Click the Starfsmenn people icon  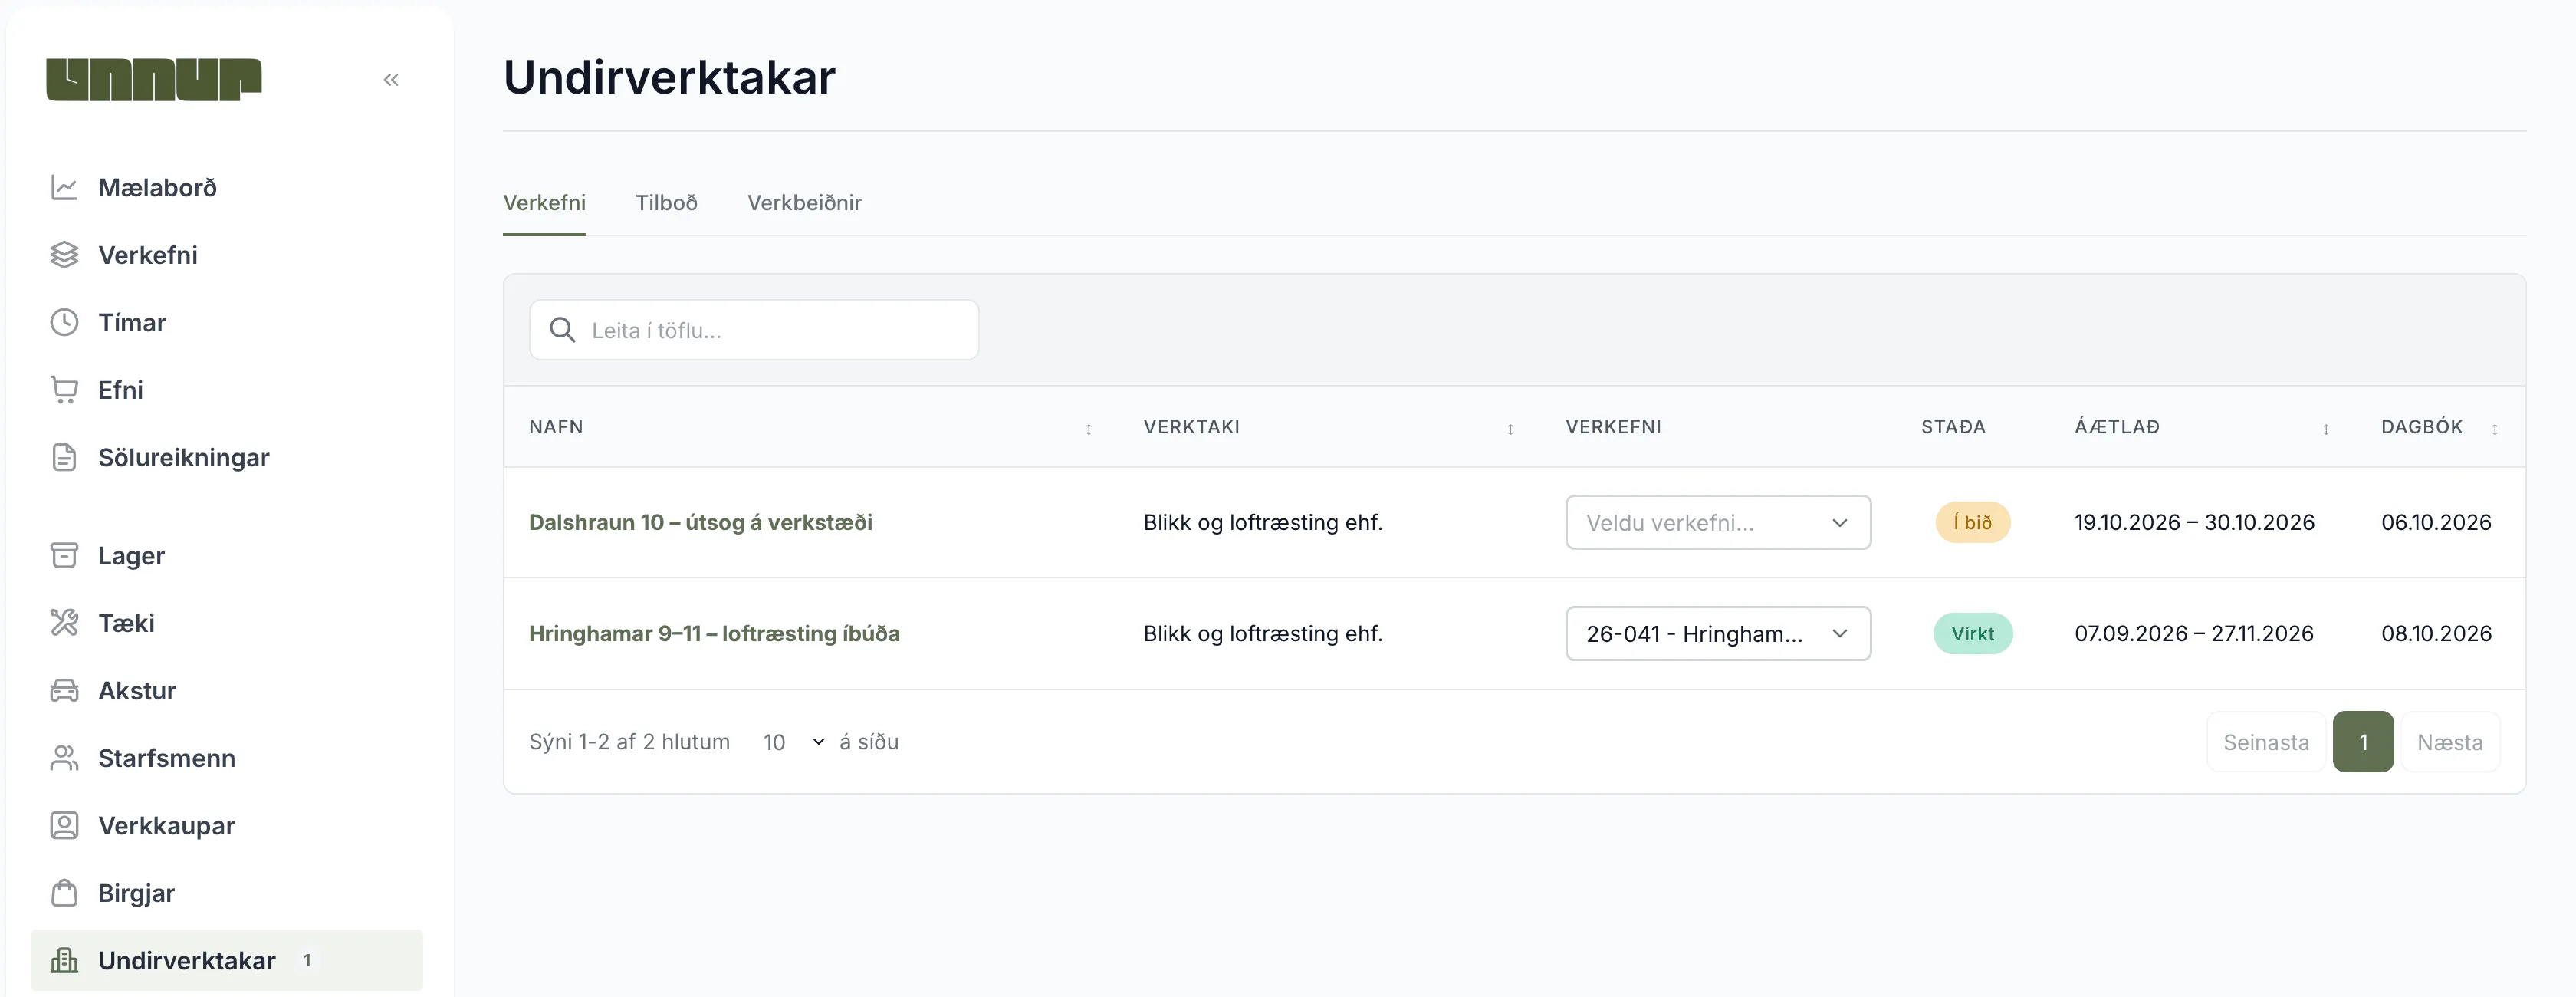click(x=64, y=758)
